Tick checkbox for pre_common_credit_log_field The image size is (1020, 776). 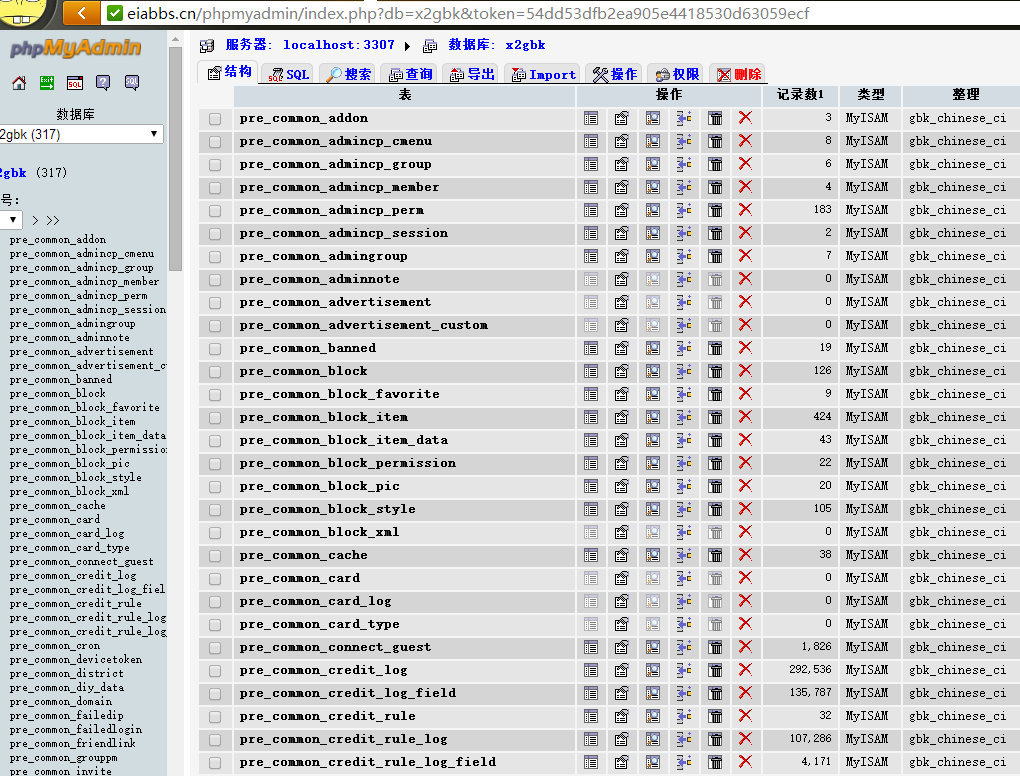215,694
